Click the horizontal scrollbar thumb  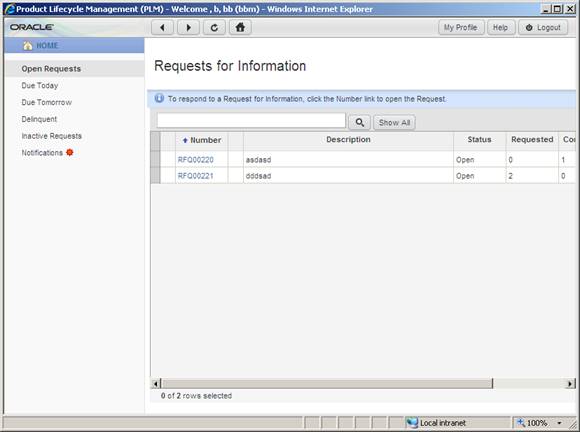pos(327,384)
